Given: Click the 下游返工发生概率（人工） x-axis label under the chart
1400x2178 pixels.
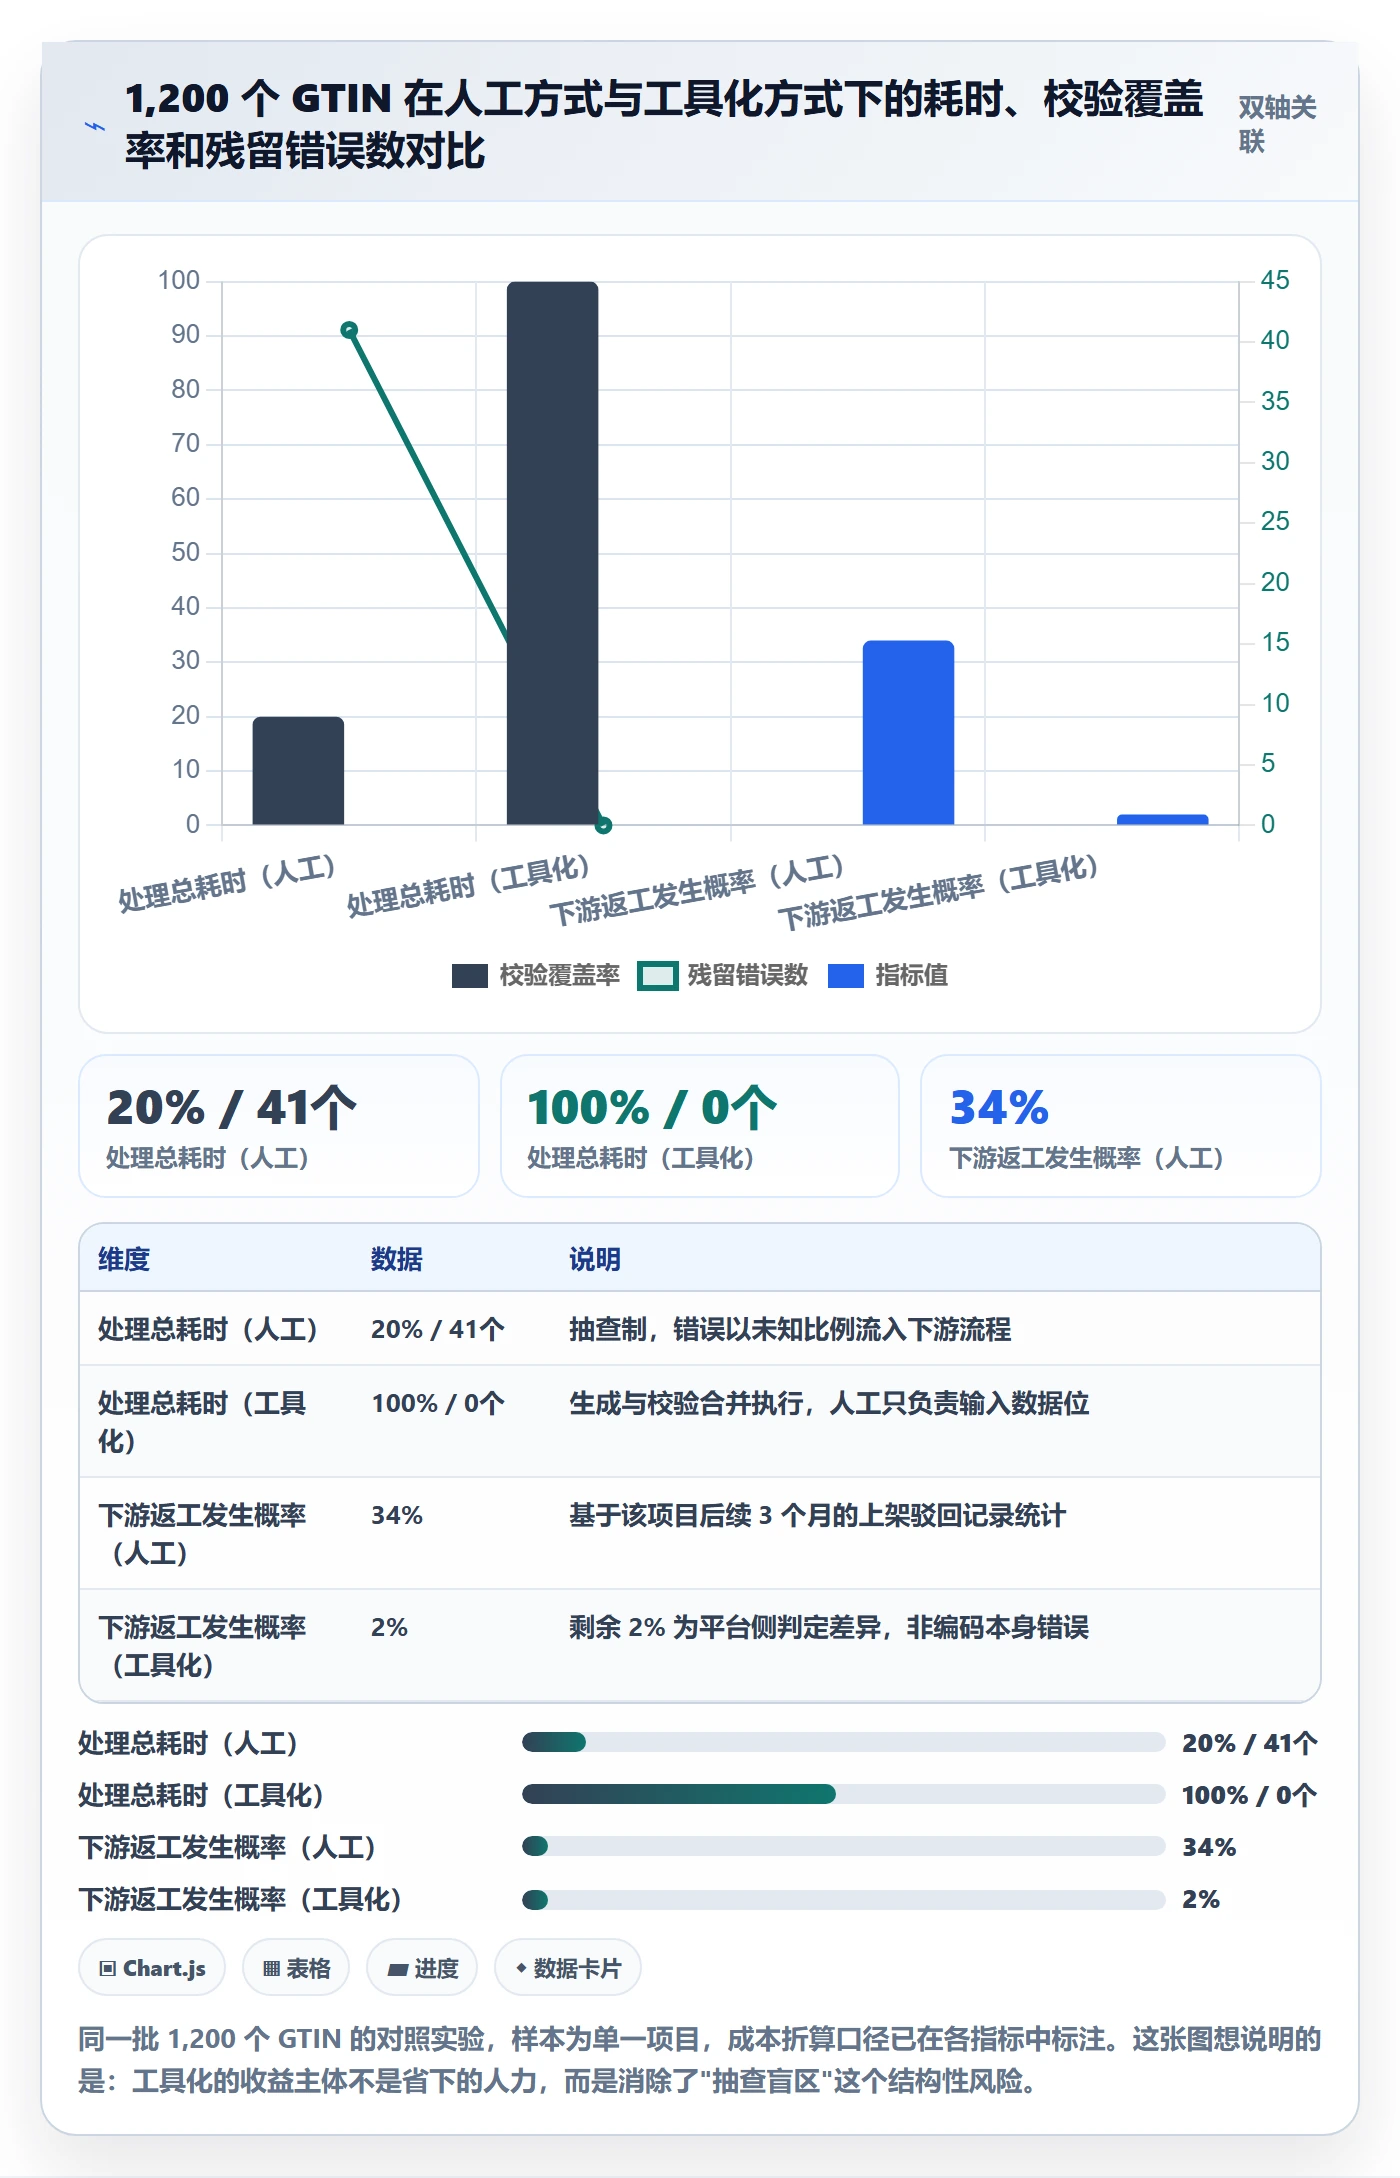Looking at the screenshot, I should point(698,889).
